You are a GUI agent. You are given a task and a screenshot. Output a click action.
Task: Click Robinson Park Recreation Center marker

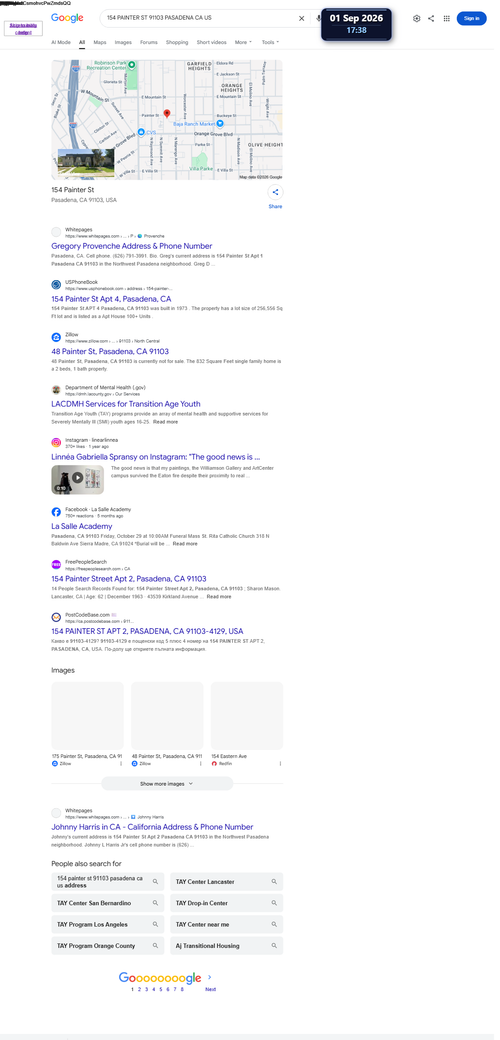[x=131, y=65]
